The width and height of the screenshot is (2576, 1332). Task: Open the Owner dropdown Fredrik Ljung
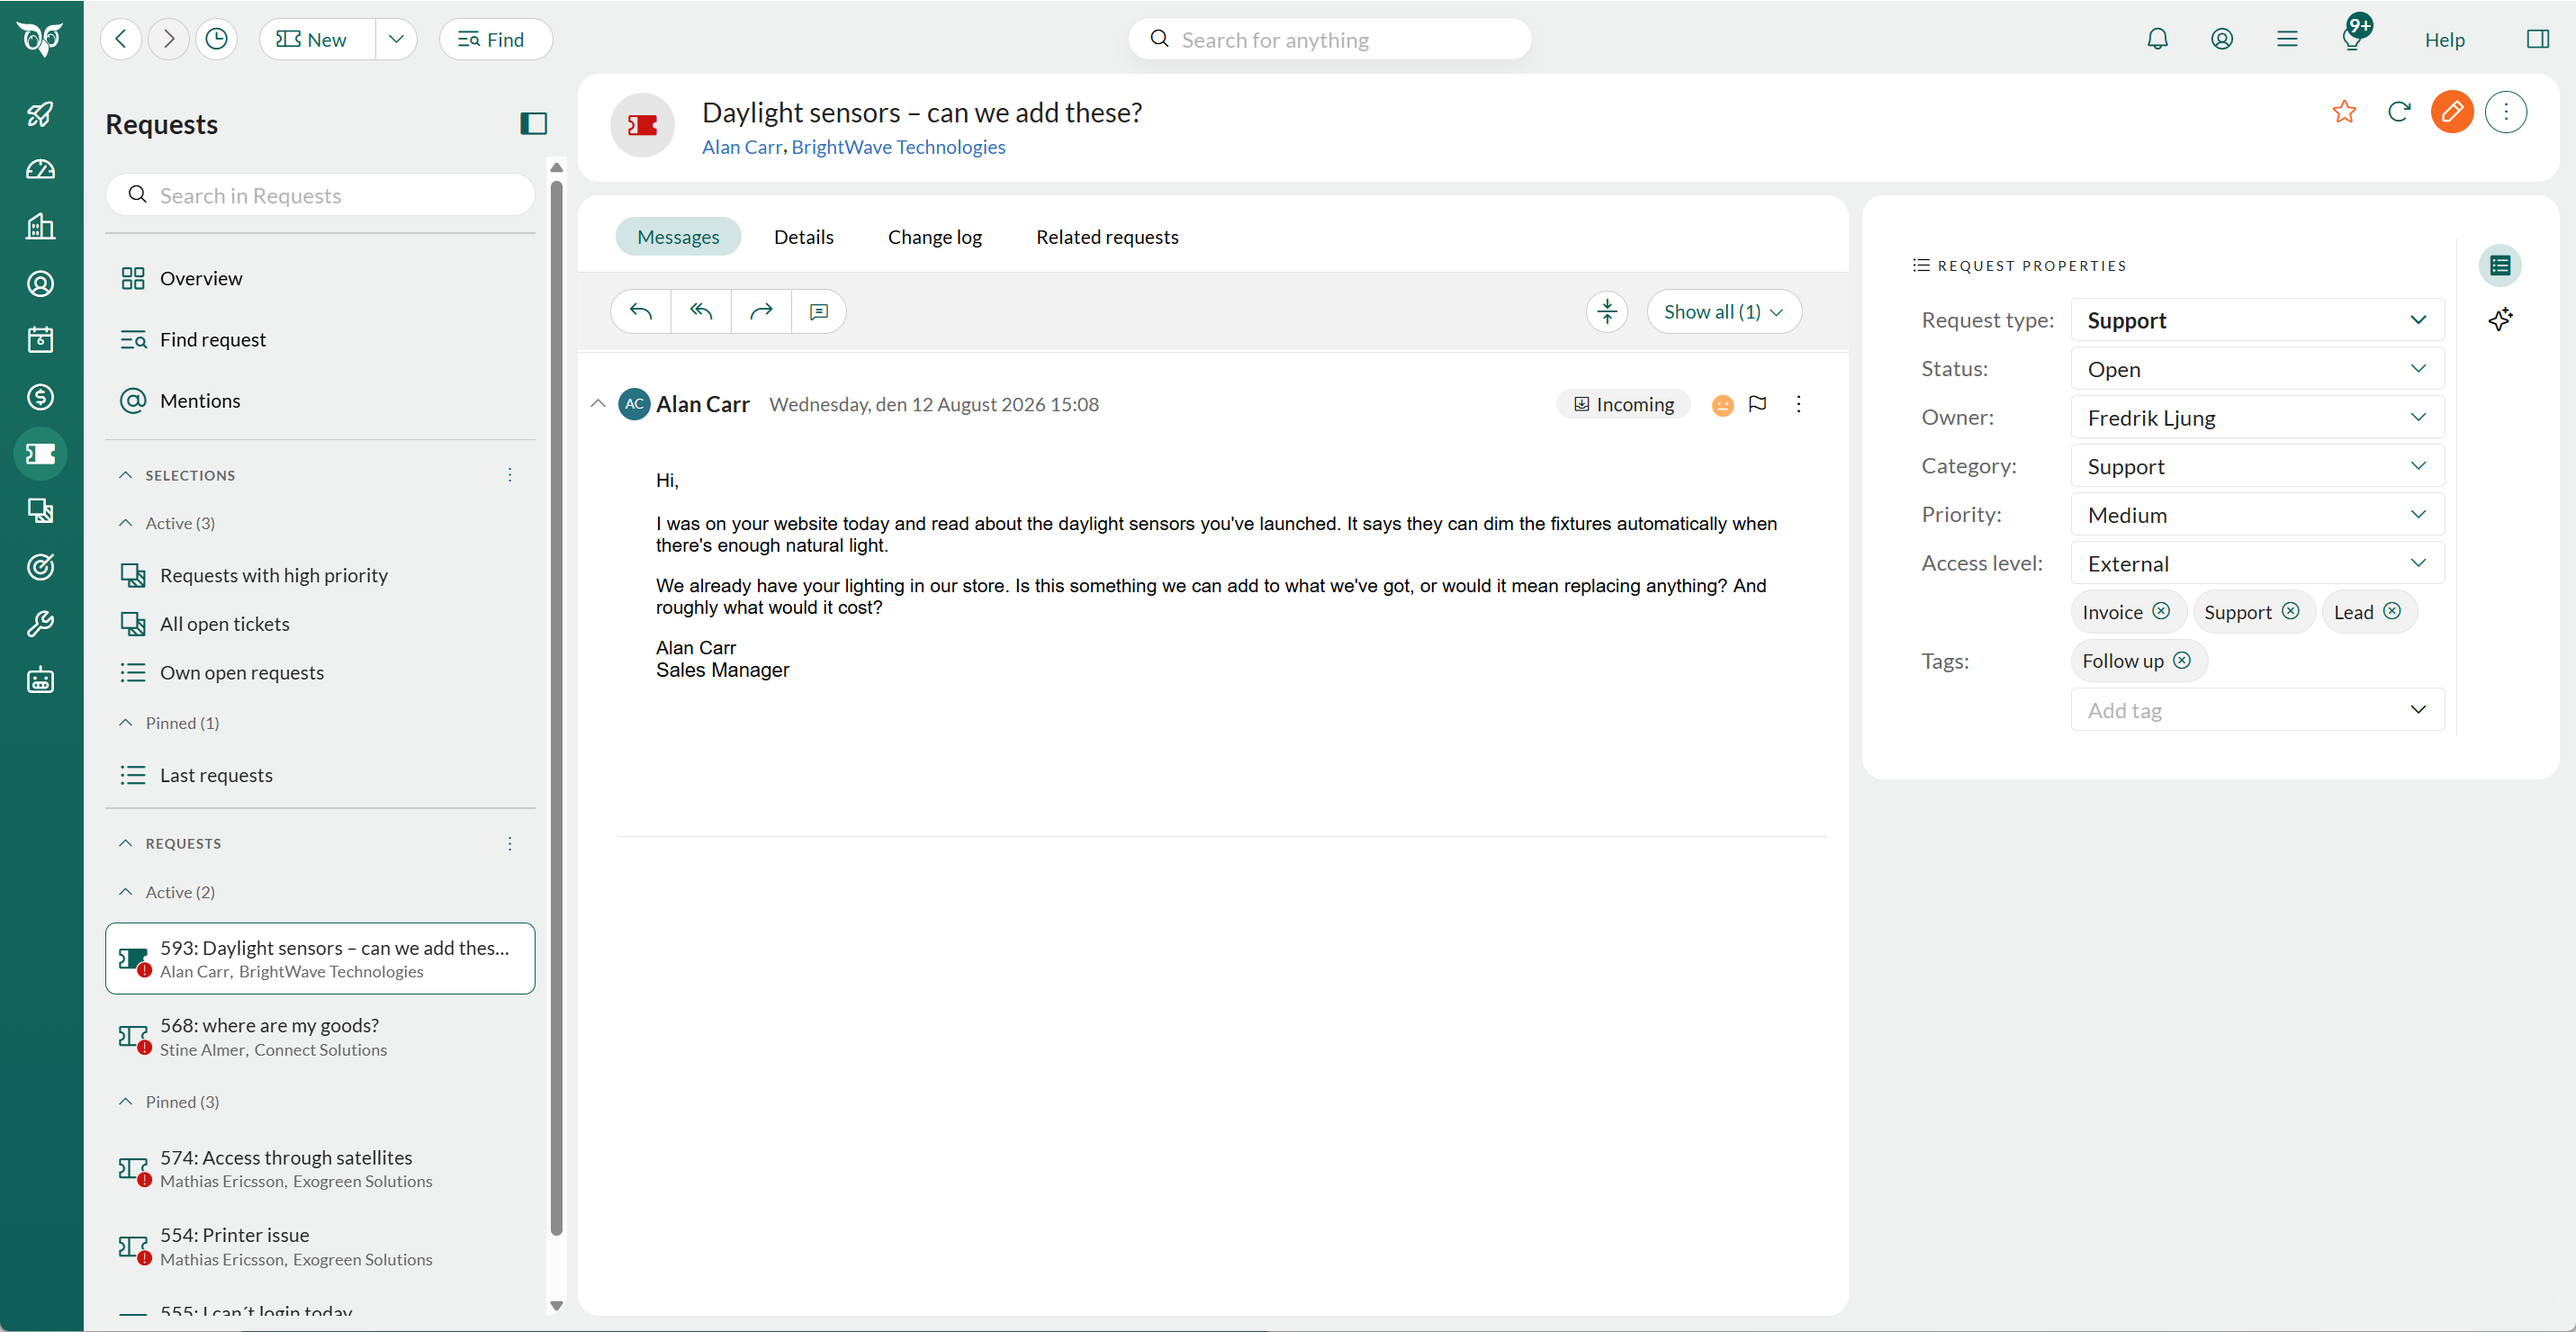[2257, 418]
